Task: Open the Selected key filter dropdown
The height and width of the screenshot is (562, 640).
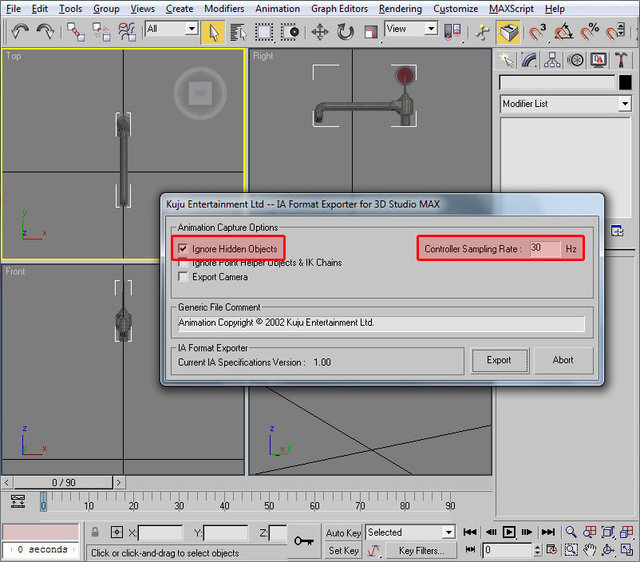Action: (448, 532)
